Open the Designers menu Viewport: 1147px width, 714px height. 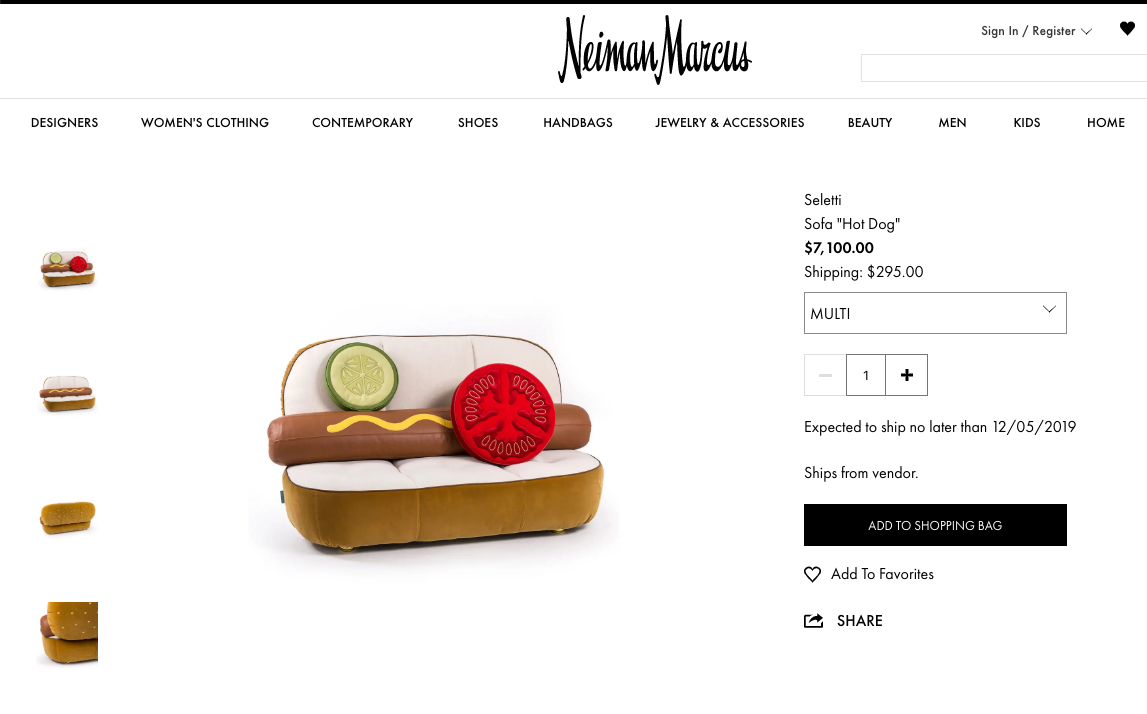point(64,122)
